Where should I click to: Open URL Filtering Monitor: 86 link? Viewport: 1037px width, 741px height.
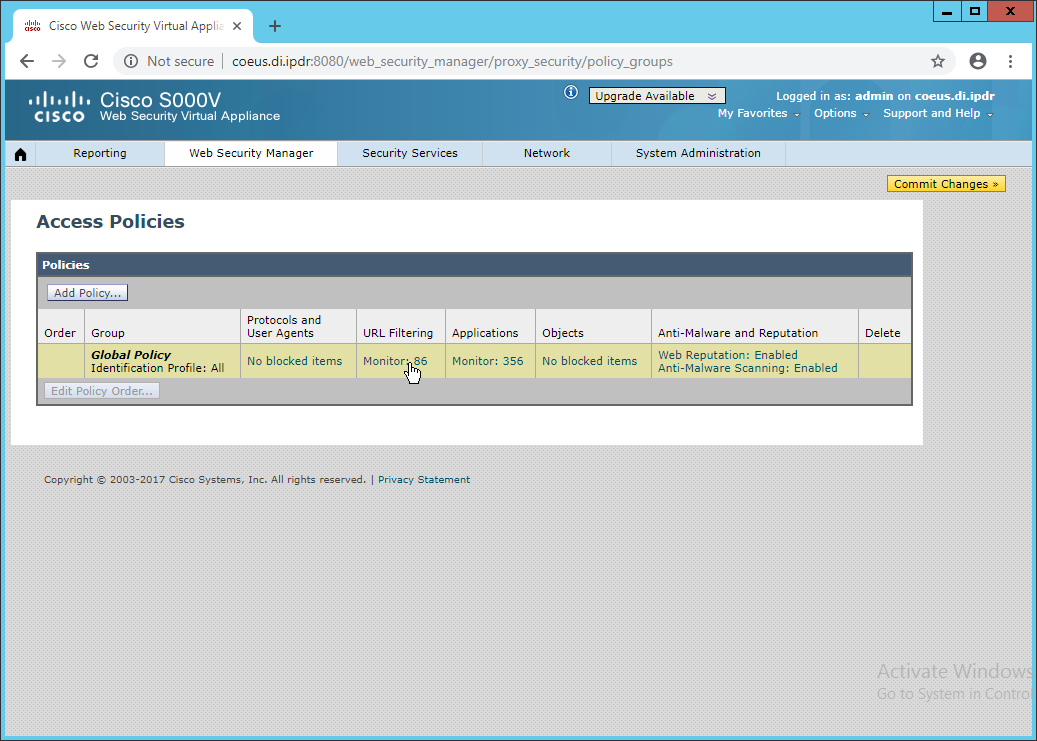click(395, 361)
